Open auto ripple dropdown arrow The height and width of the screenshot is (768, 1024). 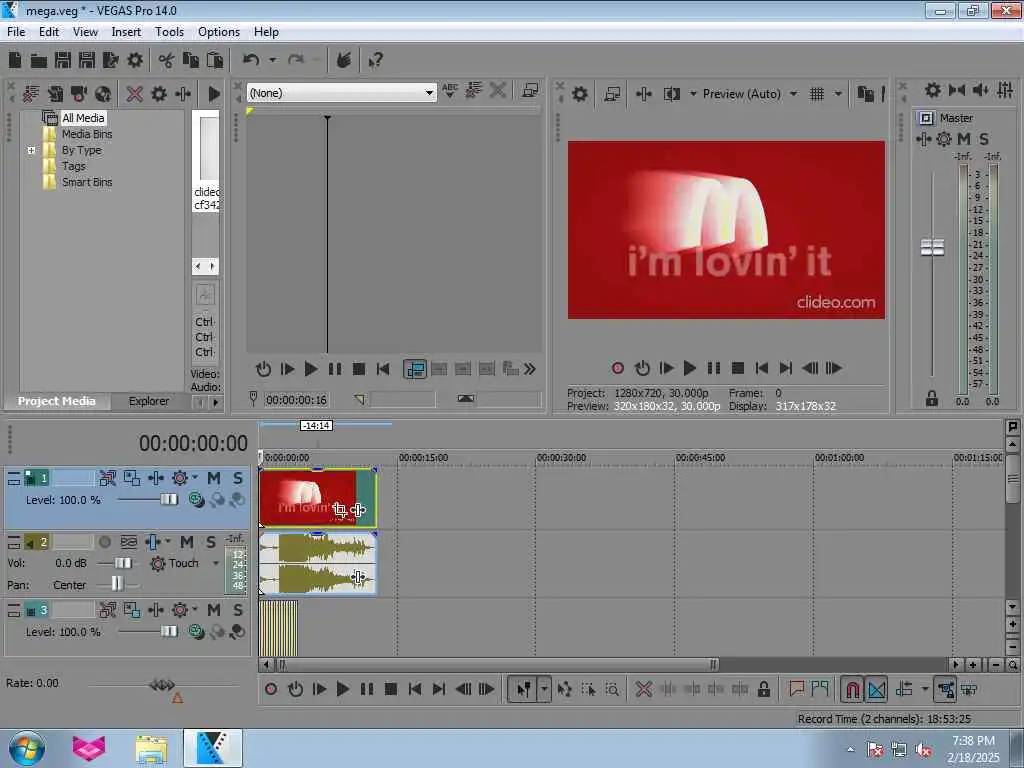coord(924,689)
